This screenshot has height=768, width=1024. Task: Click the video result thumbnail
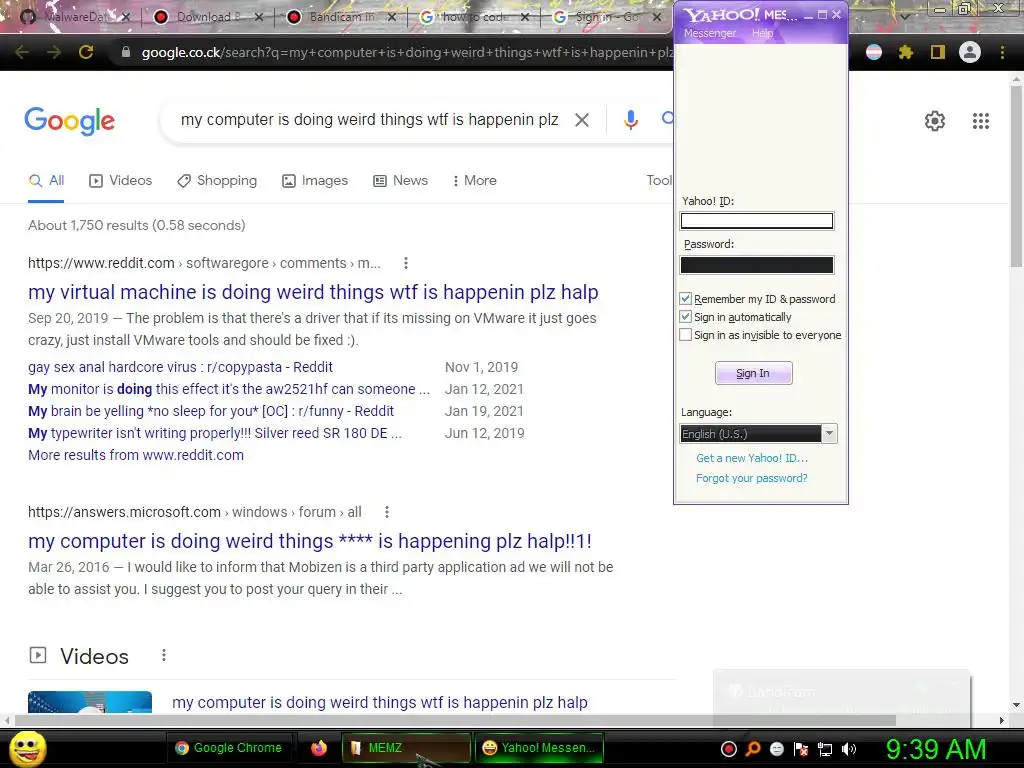[90, 702]
